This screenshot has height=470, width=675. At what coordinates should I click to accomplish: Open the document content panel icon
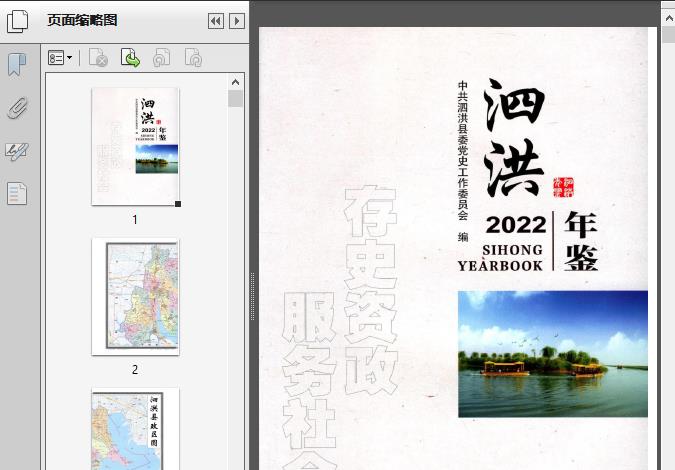[x=17, y=193]
